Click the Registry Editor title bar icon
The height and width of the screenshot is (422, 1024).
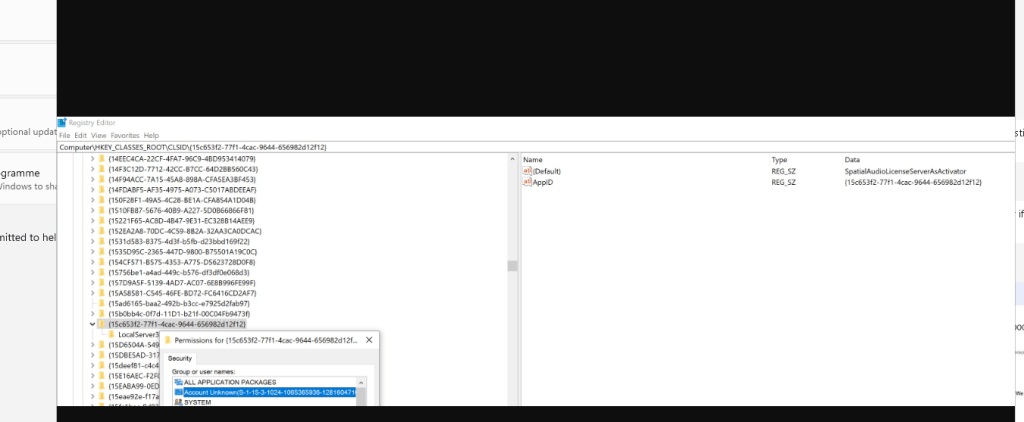pos(62,122)
